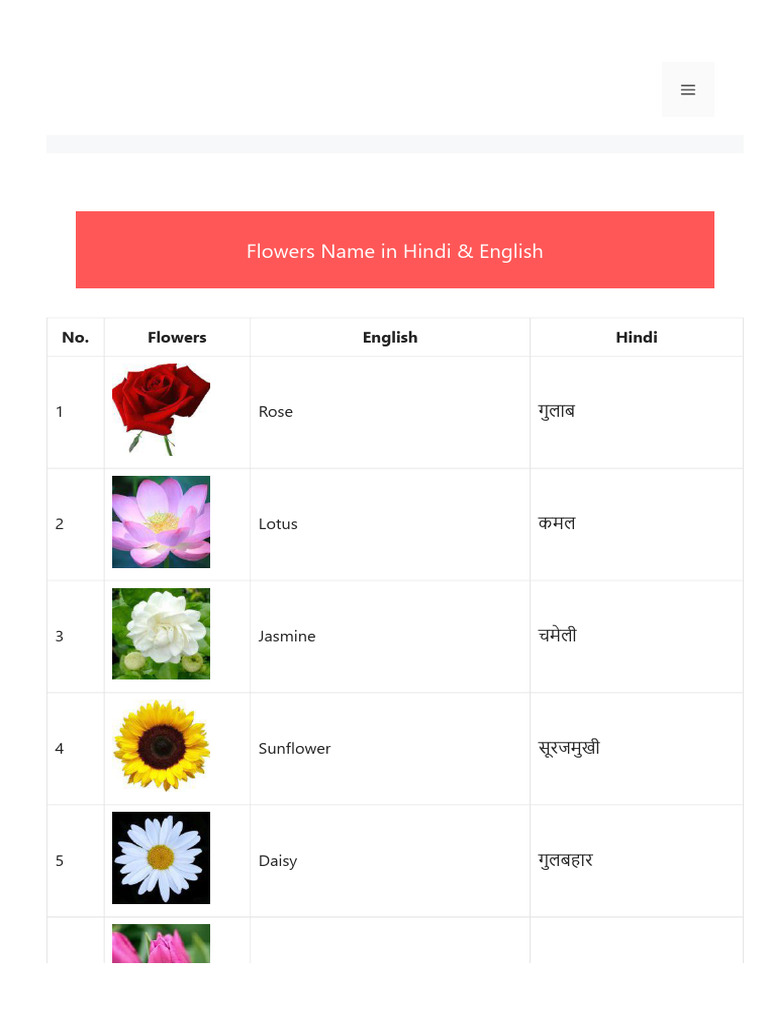Click the Hindi word गुलाब
Screen dimensions: 768x1024
coord(556,411)
